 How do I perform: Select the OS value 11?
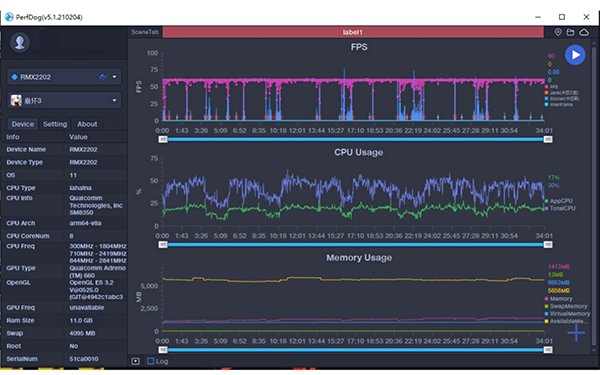(73, 175)
